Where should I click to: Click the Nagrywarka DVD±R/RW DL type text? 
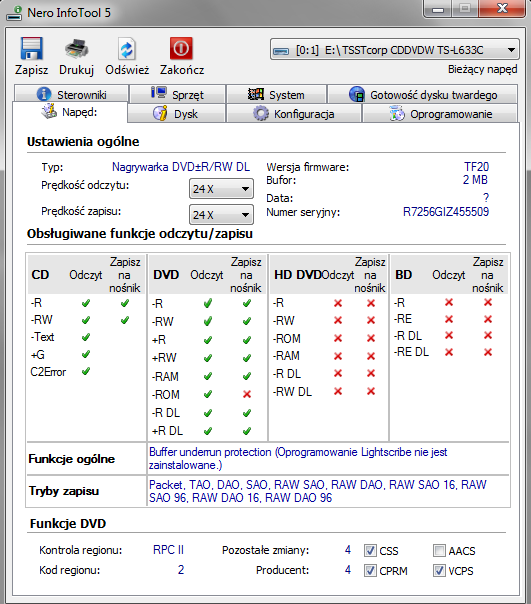pyautogui.click(x=181, y=167)
